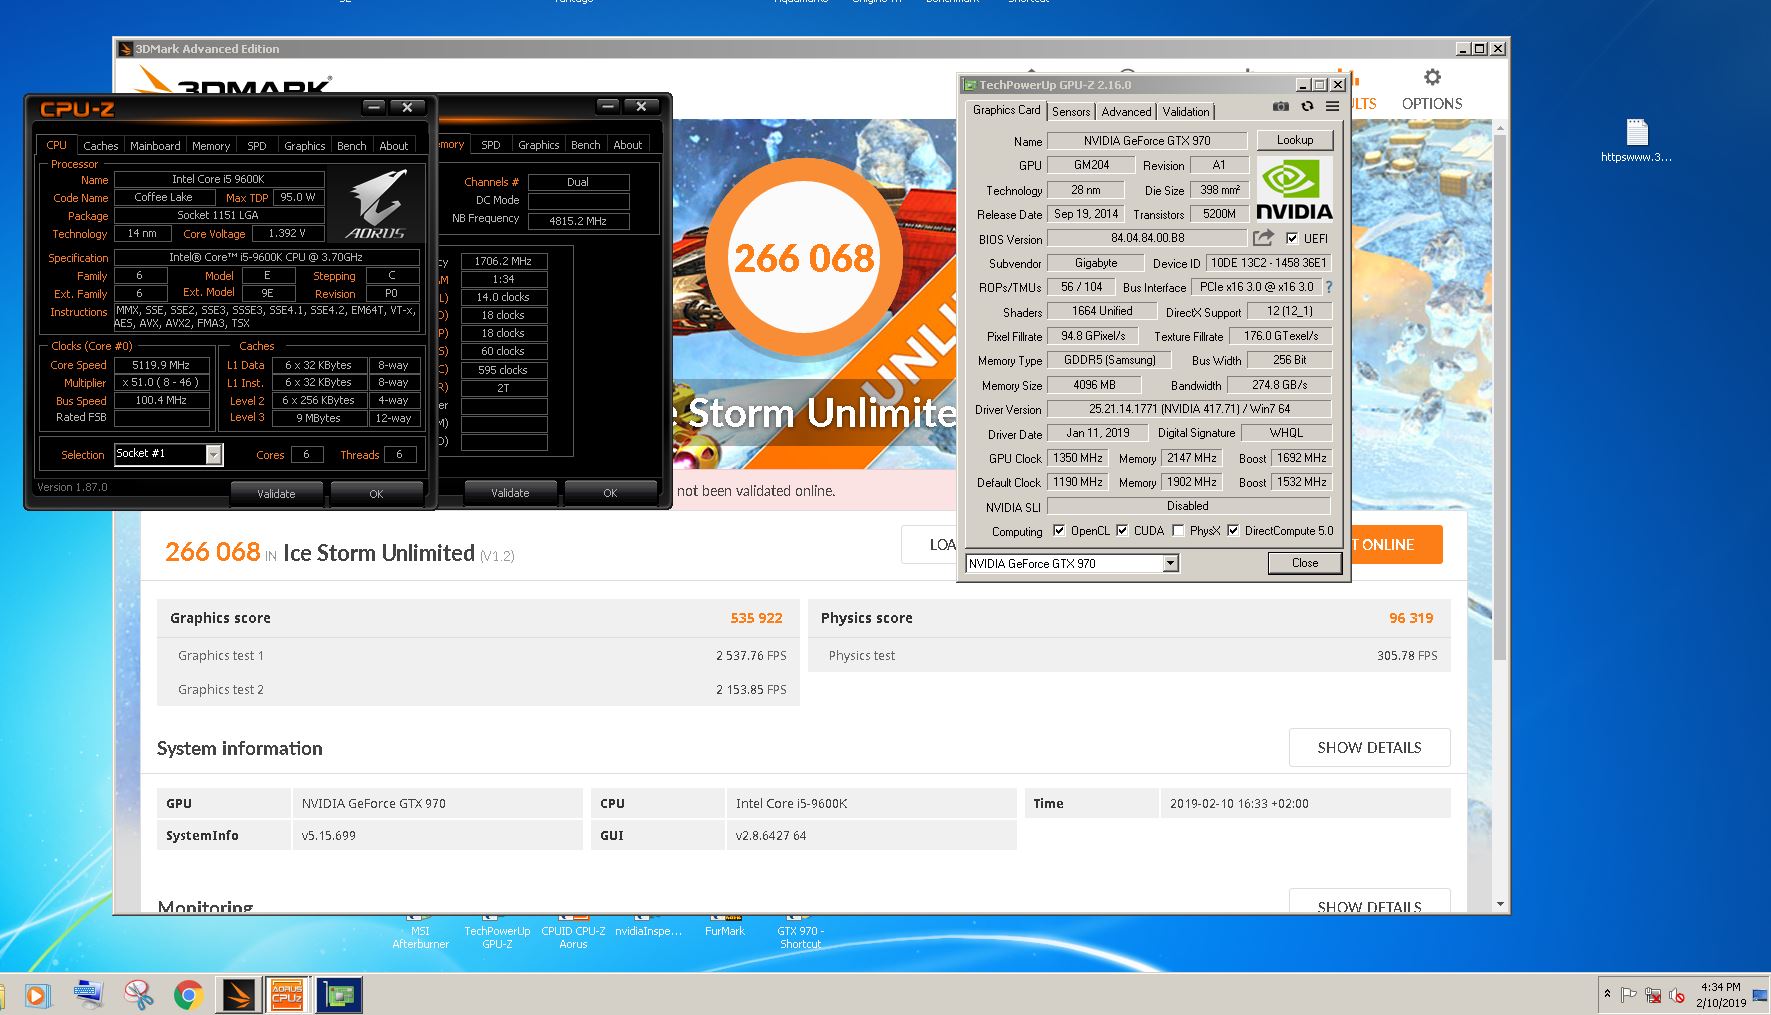Viewport: 1771px width, 1015px height.
Task: Switch to the Validation tab in GPU-Z
Action: coord(1186,111)
